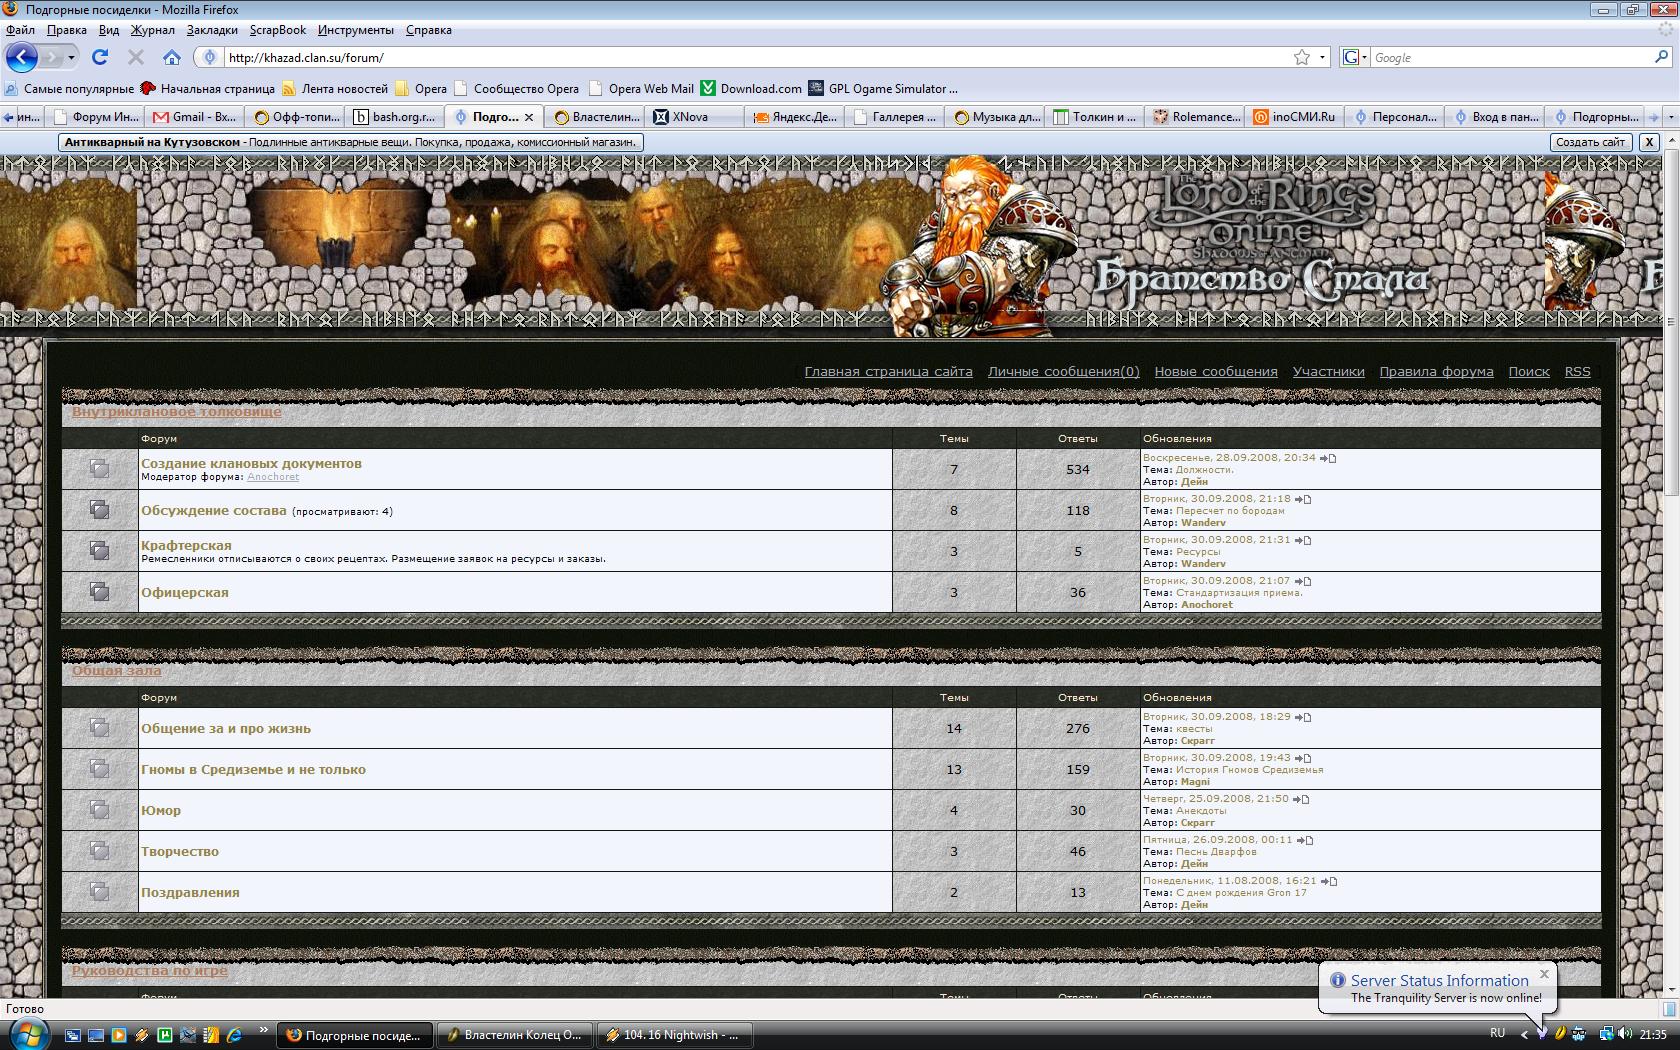Click the gold ring tray icon
This screenshot has height=1050, width=1680.
1560,1034
